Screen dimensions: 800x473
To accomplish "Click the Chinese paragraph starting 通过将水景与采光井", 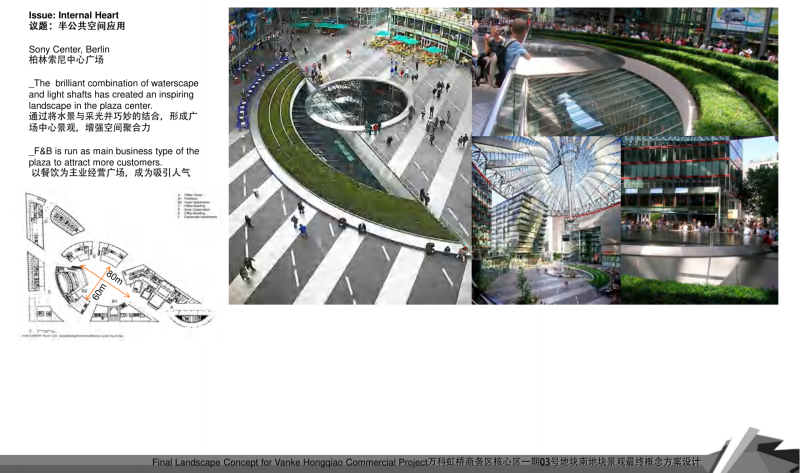I will (x=113, y=122).
